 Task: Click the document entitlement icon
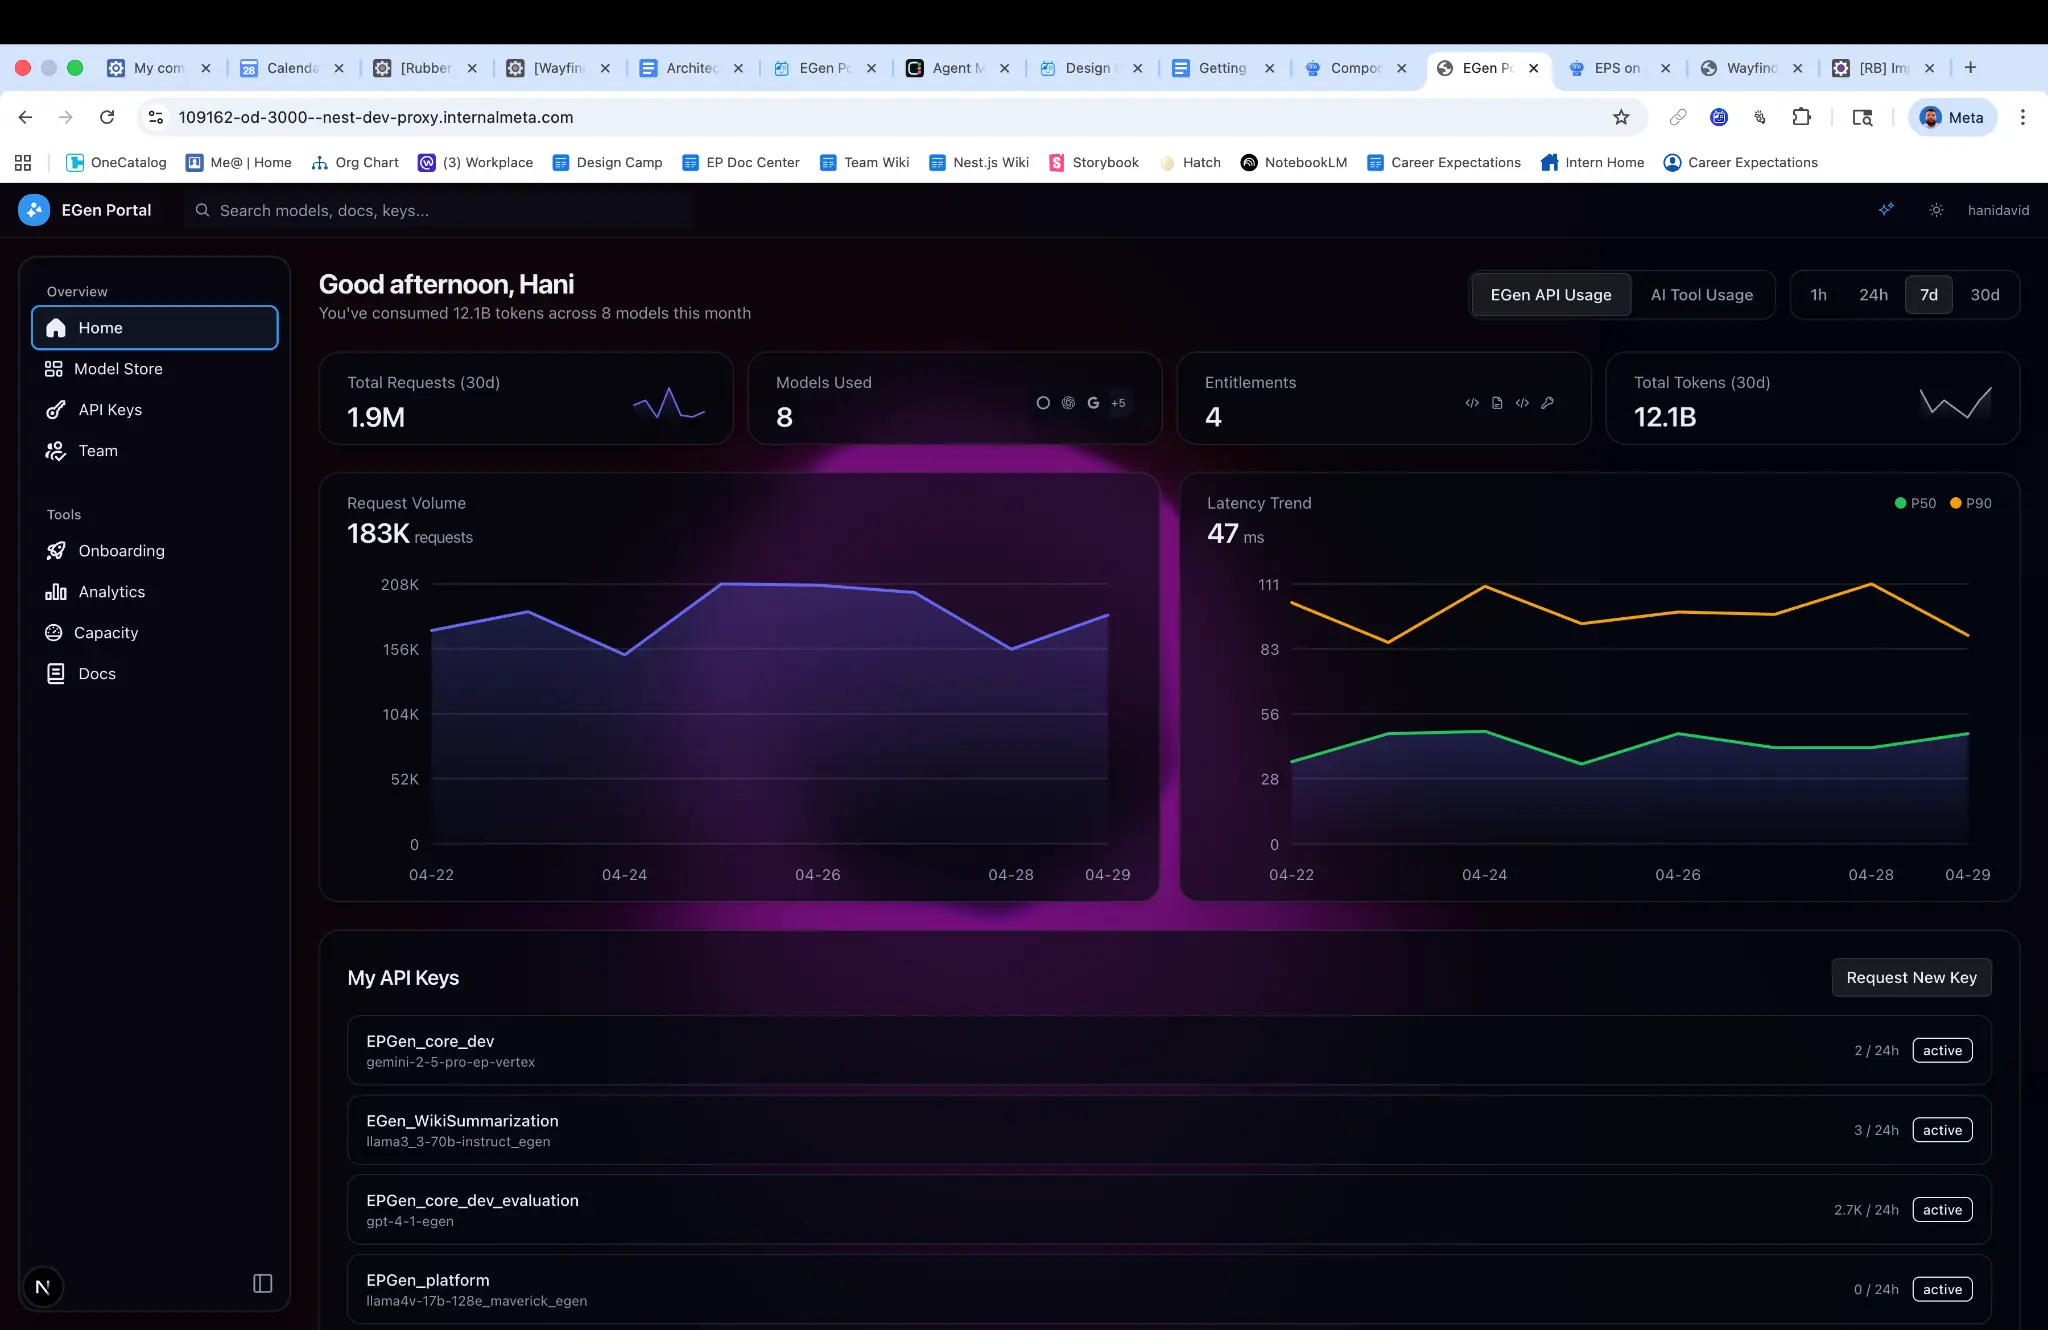point(1497,403)
